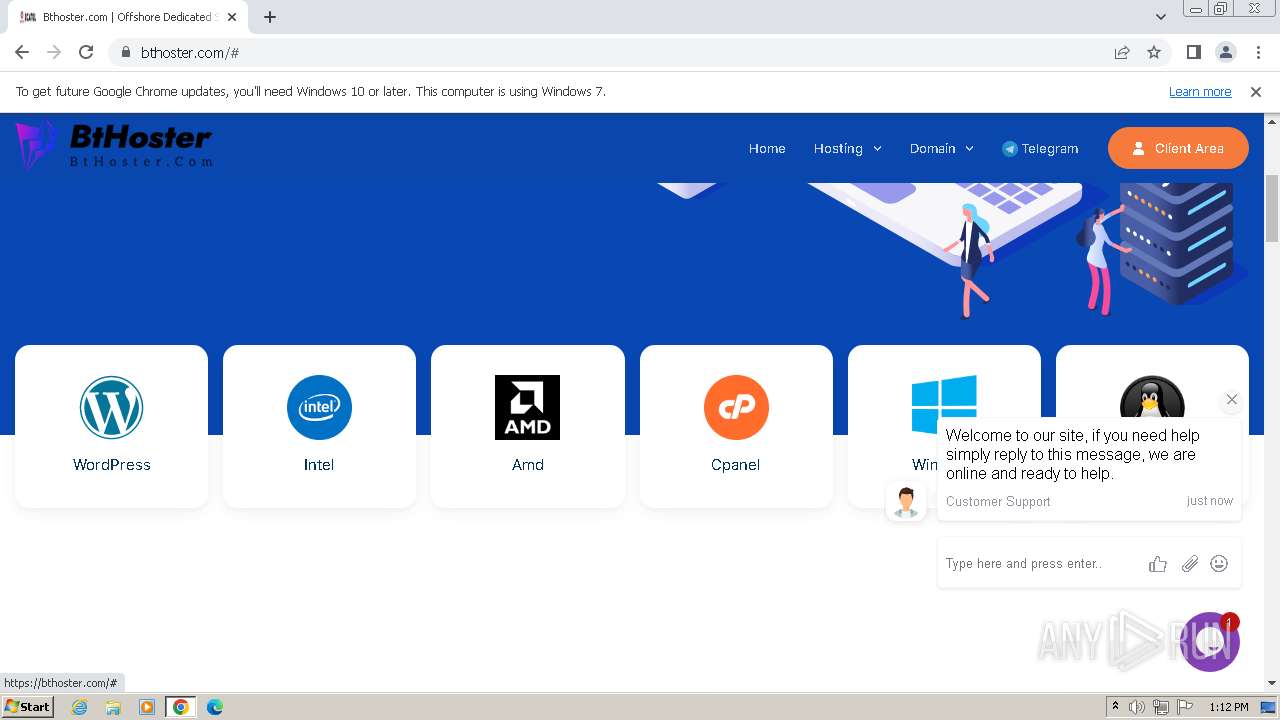Expand the Hosting menu
Image resolution: width=1280 pixels, height=720 pixels.
[x=847, y=148]
